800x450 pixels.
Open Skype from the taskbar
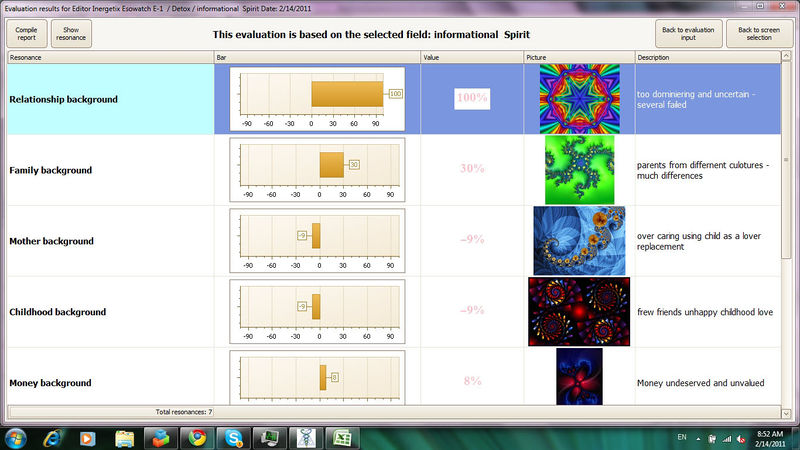(234, 437)
